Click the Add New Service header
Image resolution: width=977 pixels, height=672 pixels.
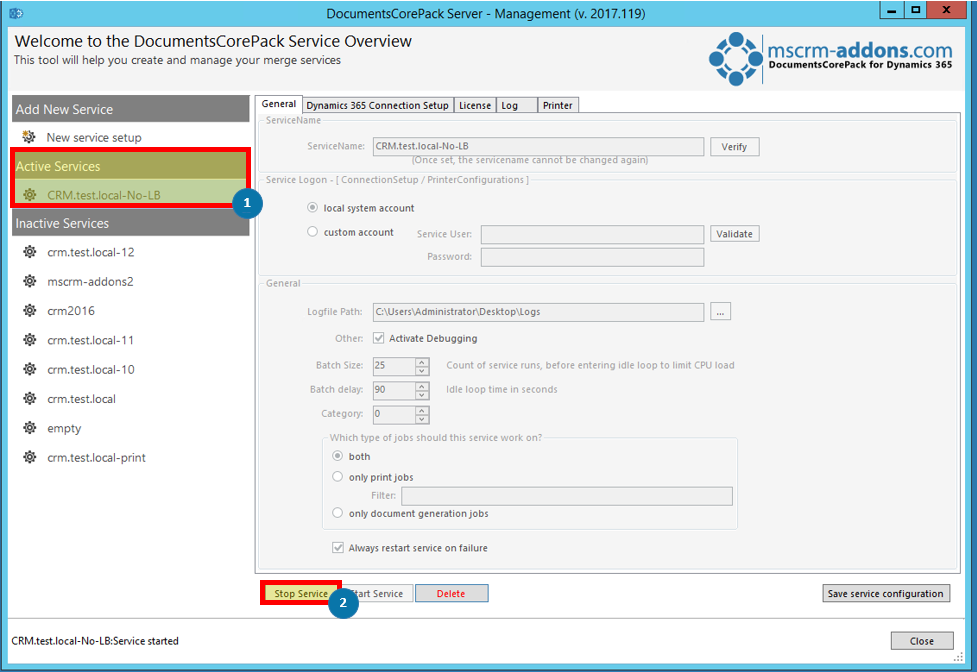point(131,109)
